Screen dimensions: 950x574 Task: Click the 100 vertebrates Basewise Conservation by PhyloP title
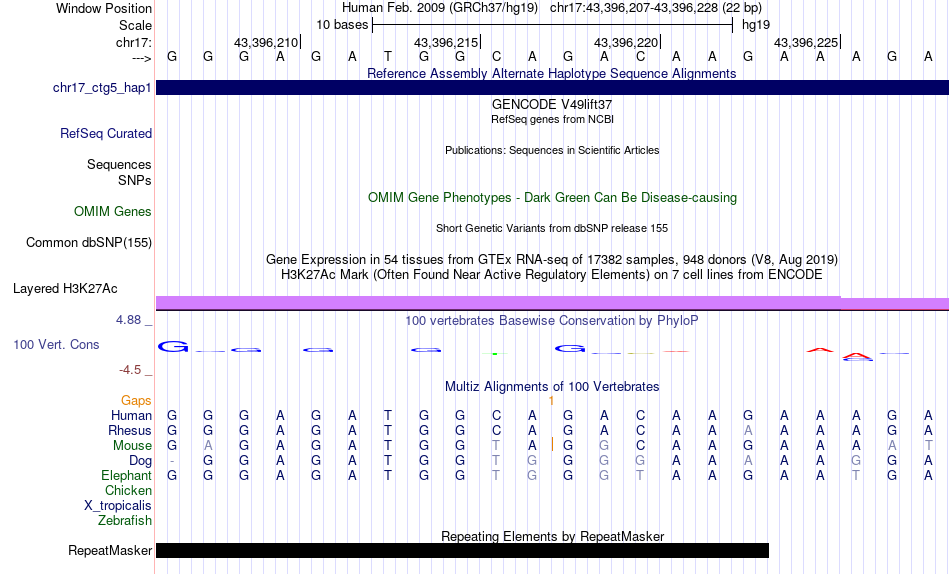point(552,321)
